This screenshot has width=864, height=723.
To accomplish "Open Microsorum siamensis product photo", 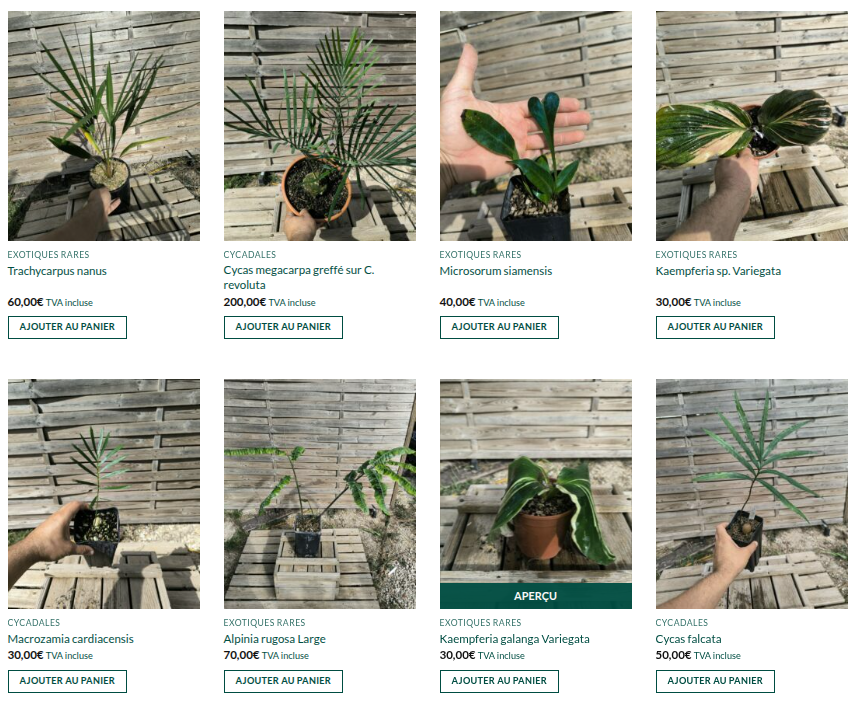I will click(536, 126).
